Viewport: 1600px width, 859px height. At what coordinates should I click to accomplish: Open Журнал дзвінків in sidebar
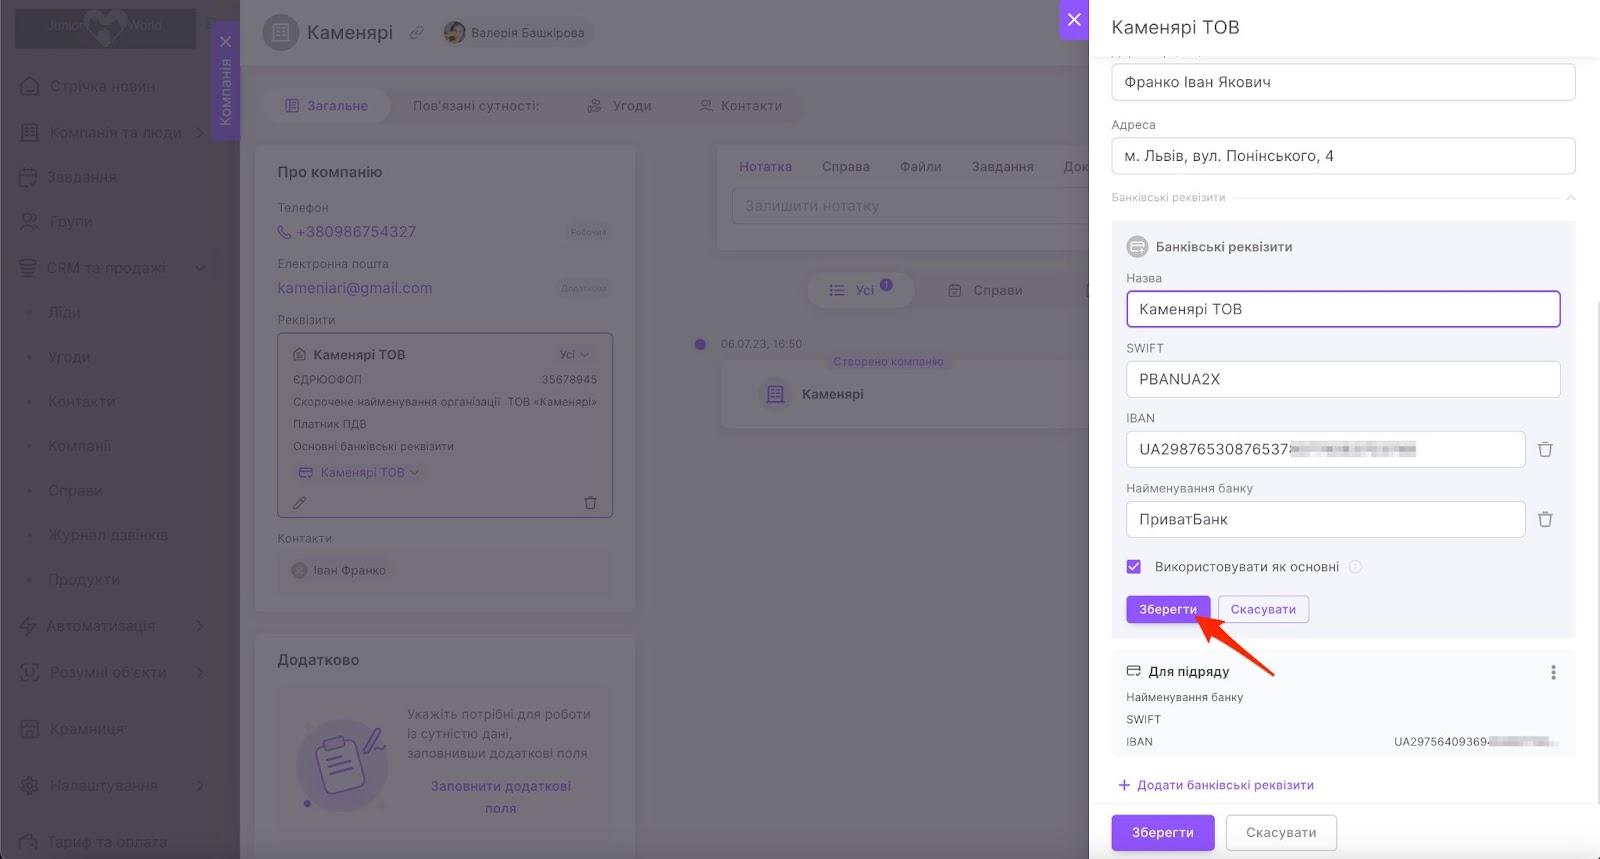click(108, 535)
